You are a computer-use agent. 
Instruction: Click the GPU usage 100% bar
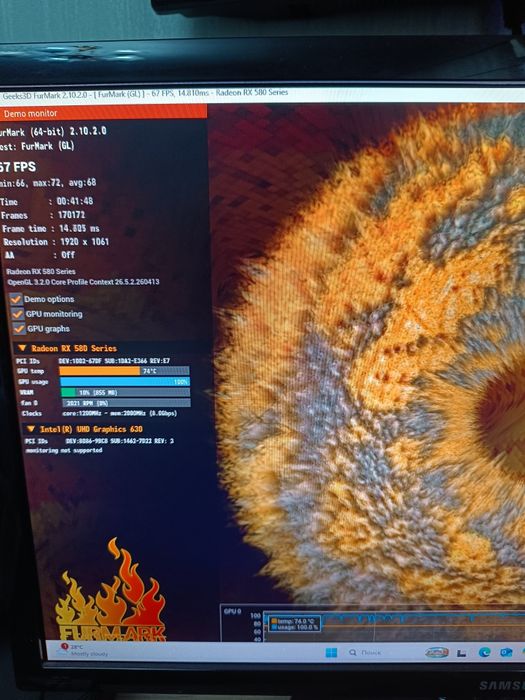[125, 382]
